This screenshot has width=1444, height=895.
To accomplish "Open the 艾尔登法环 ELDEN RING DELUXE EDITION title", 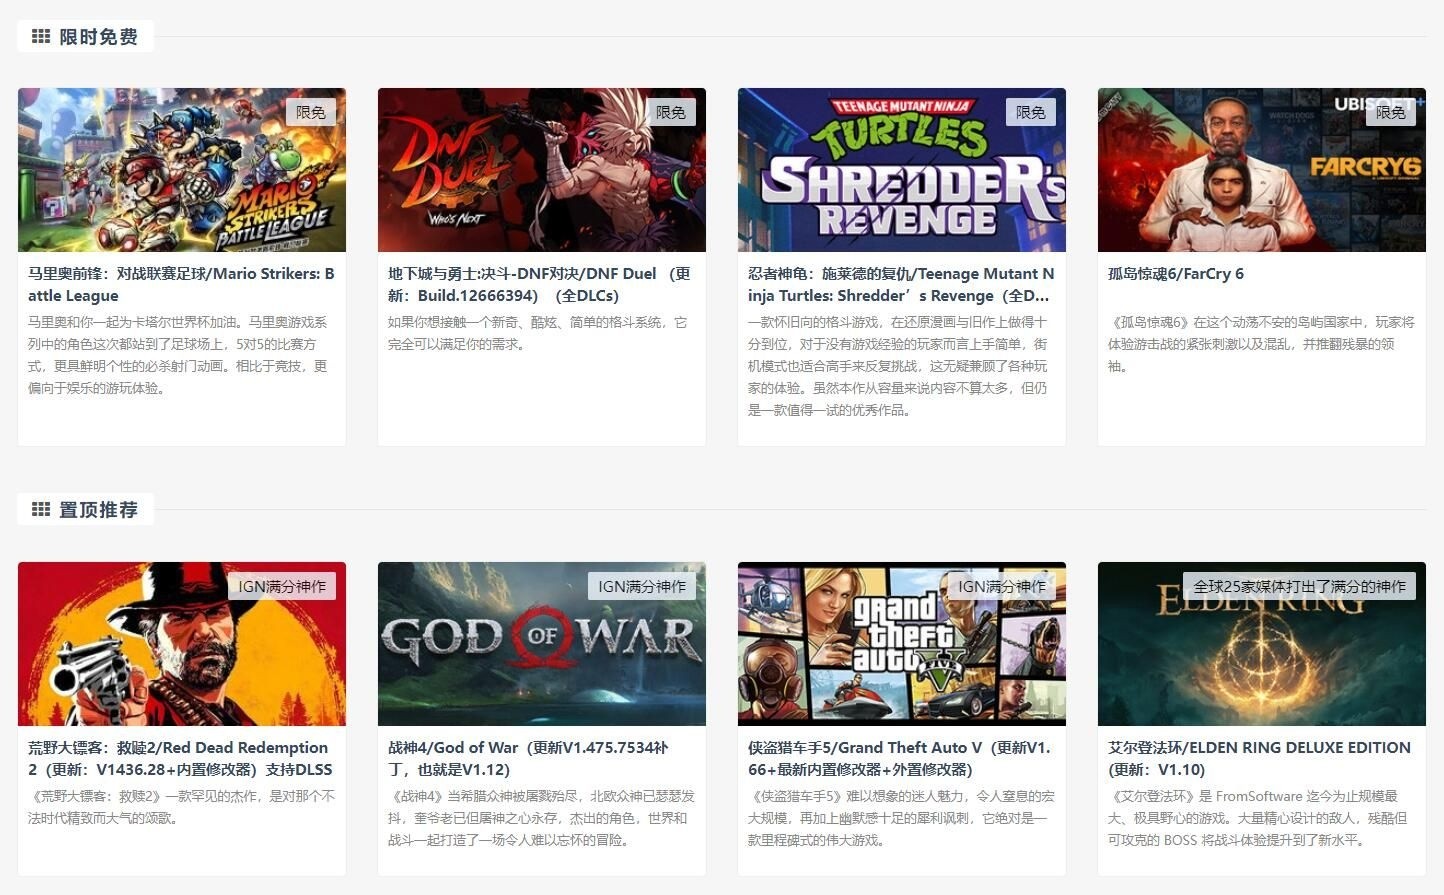I will 1259,759.
